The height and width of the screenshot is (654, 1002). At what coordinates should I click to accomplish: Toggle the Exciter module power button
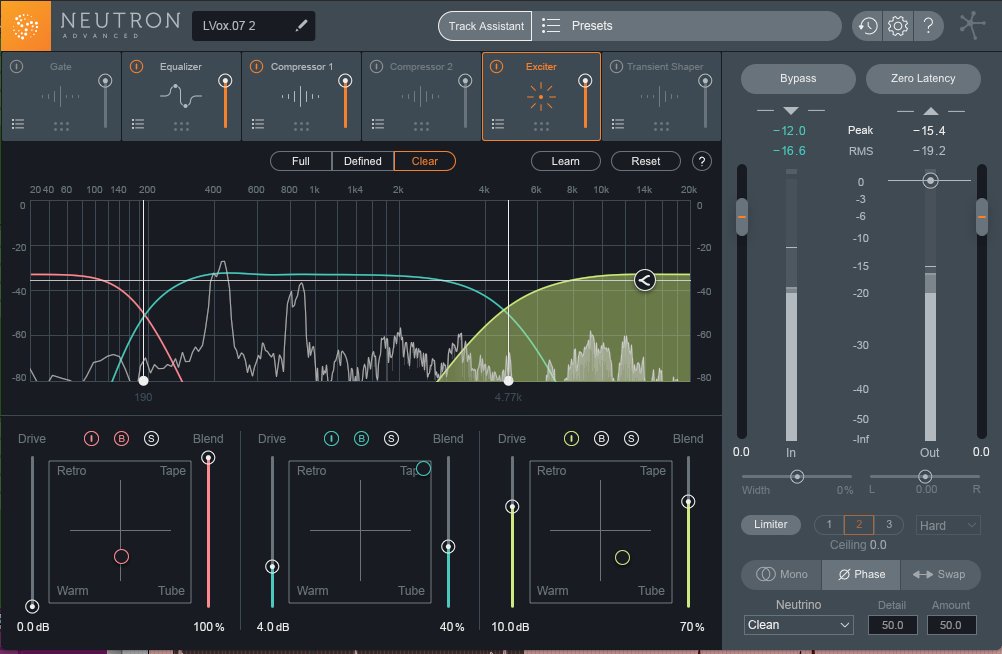click(x=497, y=66)
